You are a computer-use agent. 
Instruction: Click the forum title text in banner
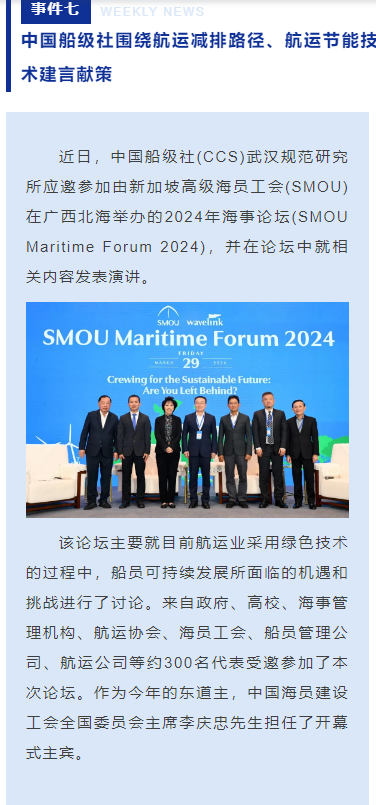189,338
